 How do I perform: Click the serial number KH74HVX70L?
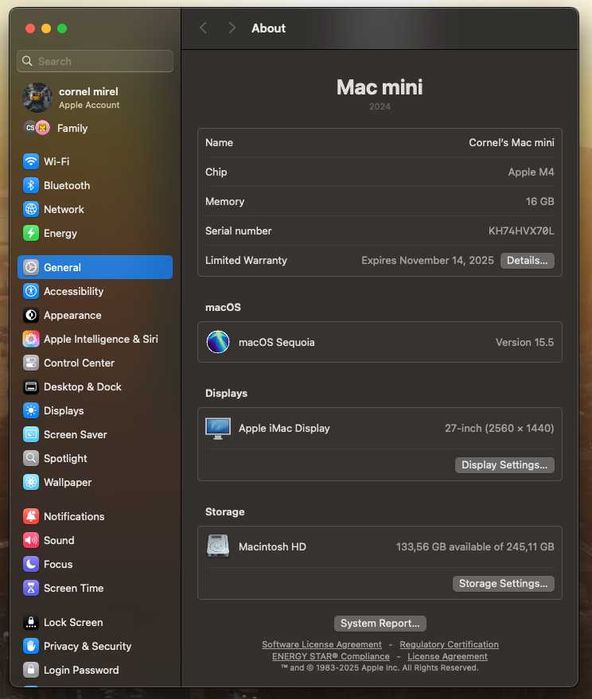click(x=521, y=231)
